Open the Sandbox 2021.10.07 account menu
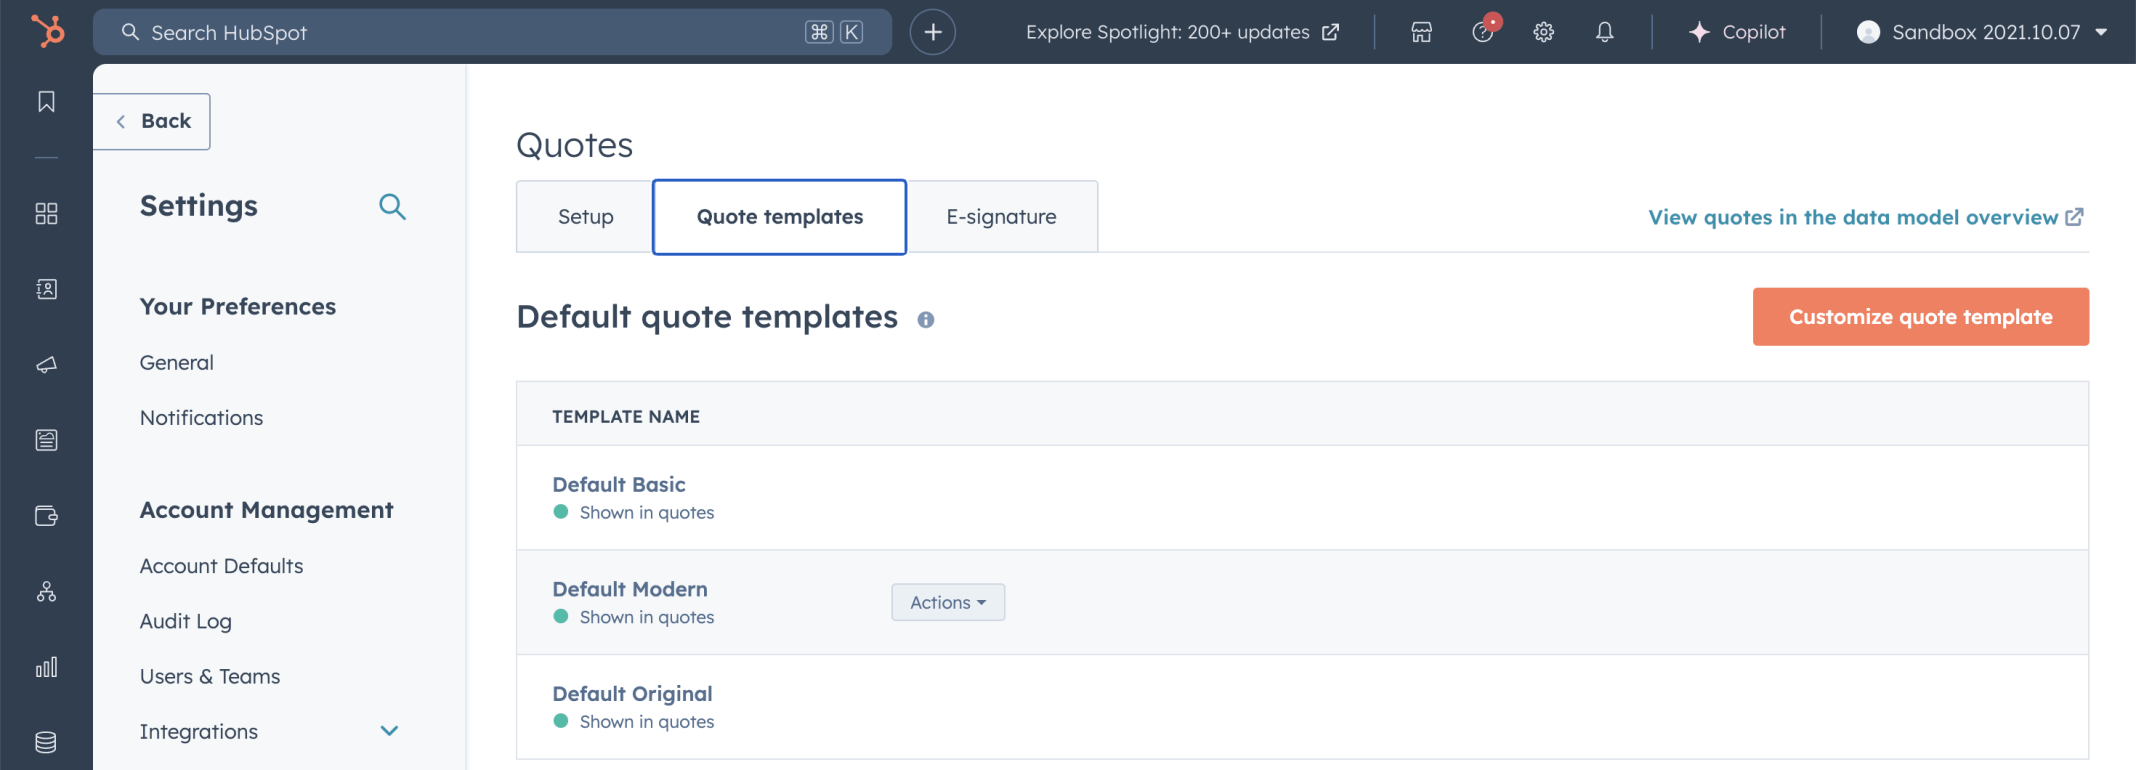The width and height of the screenshot is (2136, 770). click(x=1983, y=32)
